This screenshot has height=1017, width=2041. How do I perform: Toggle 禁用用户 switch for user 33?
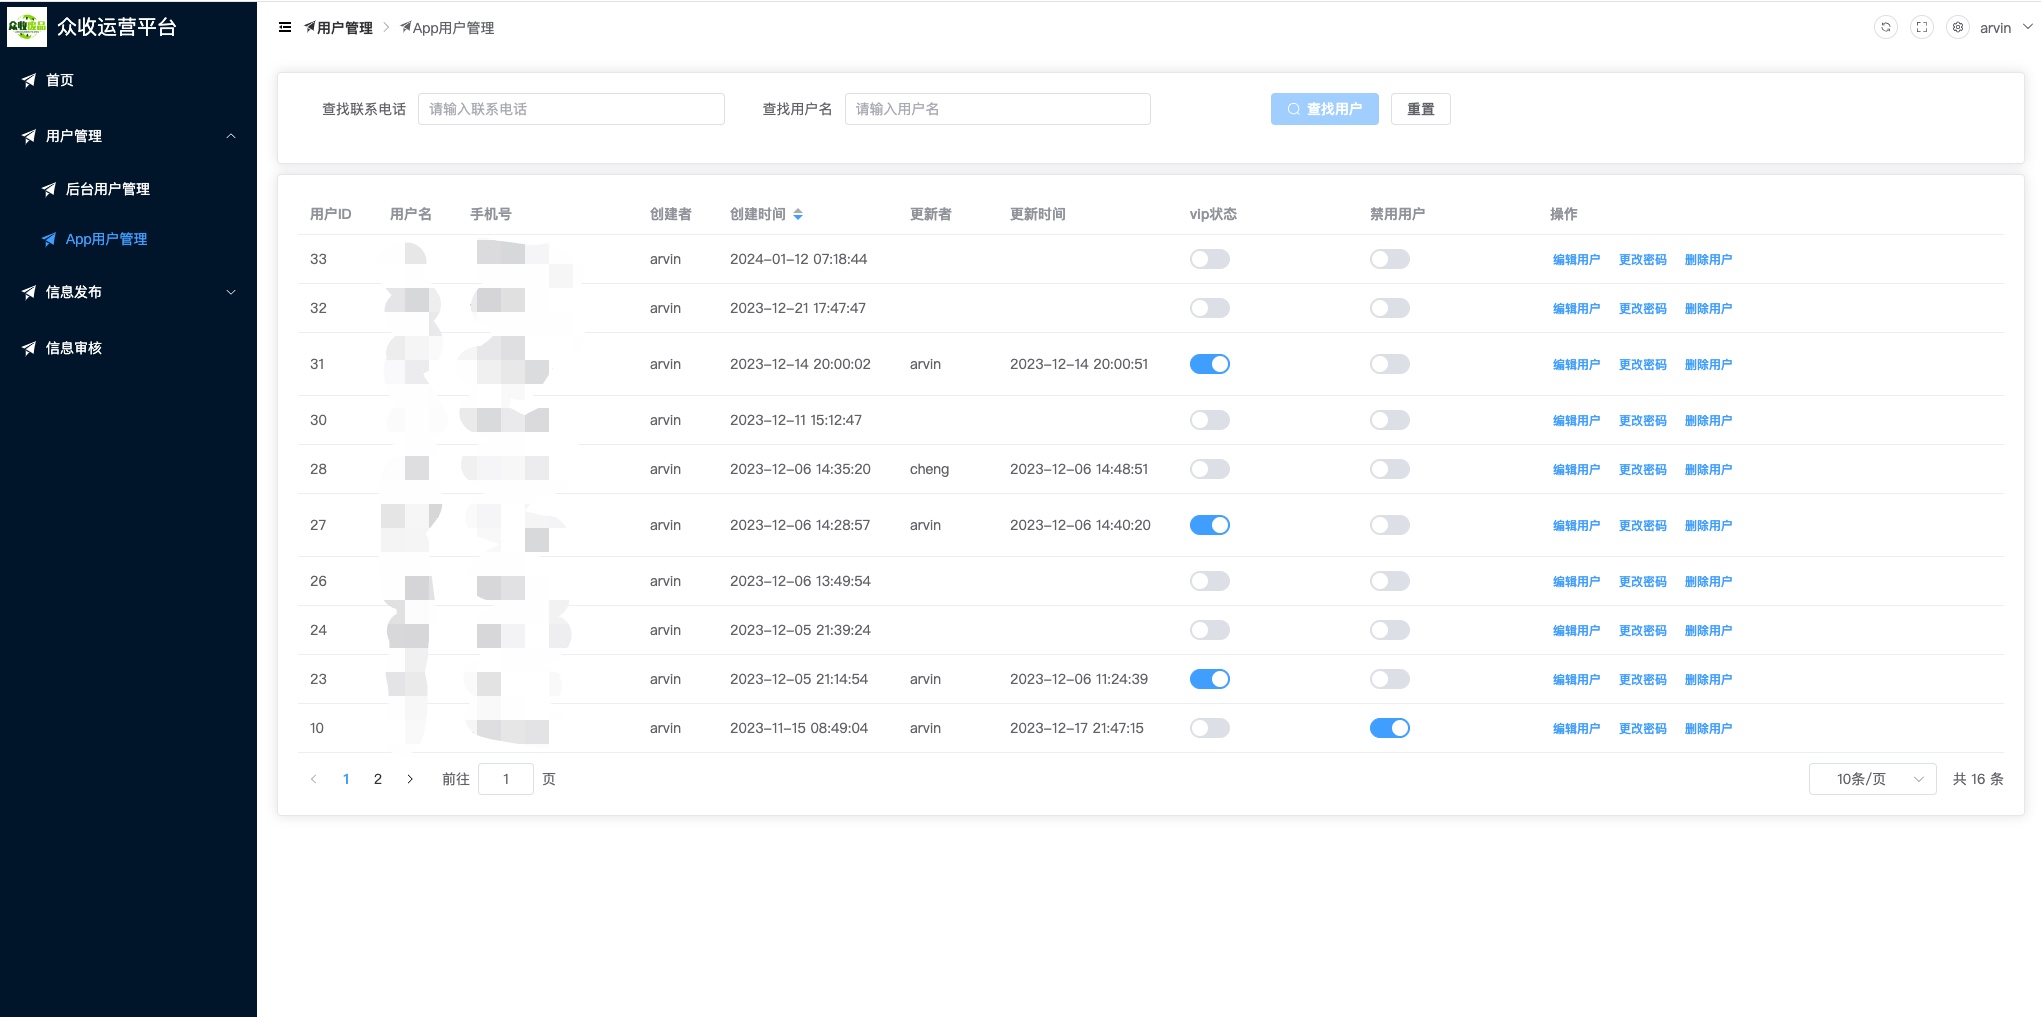(x=1390, y=259)
